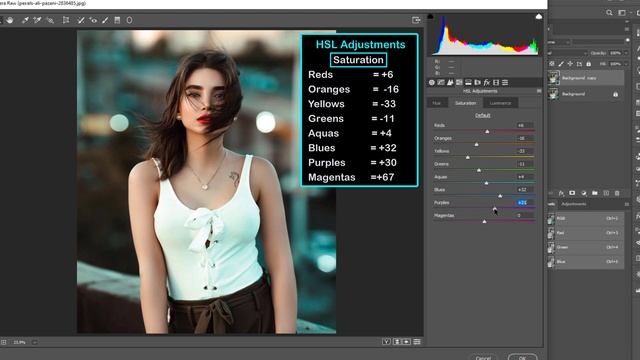The image size is (640, 360).
Task: Open preview preferences menu icon
Action: point(417,342)
